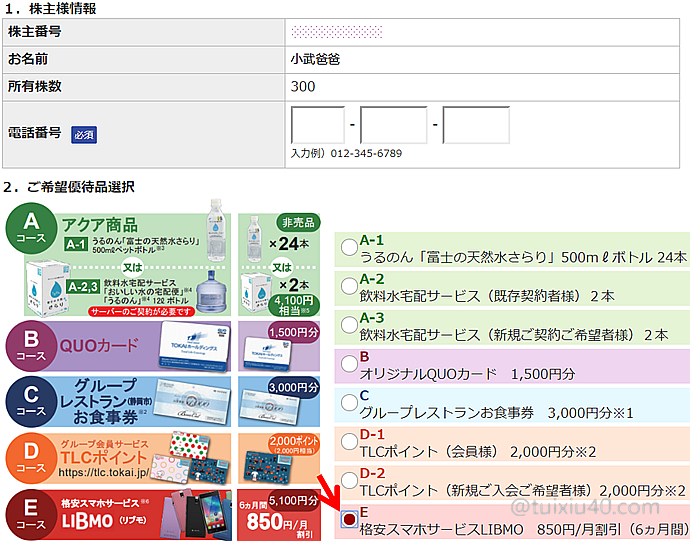Click the purple B コース circle badge
The width and height of the screenshot is (690, 541).
tap(31, 346)
